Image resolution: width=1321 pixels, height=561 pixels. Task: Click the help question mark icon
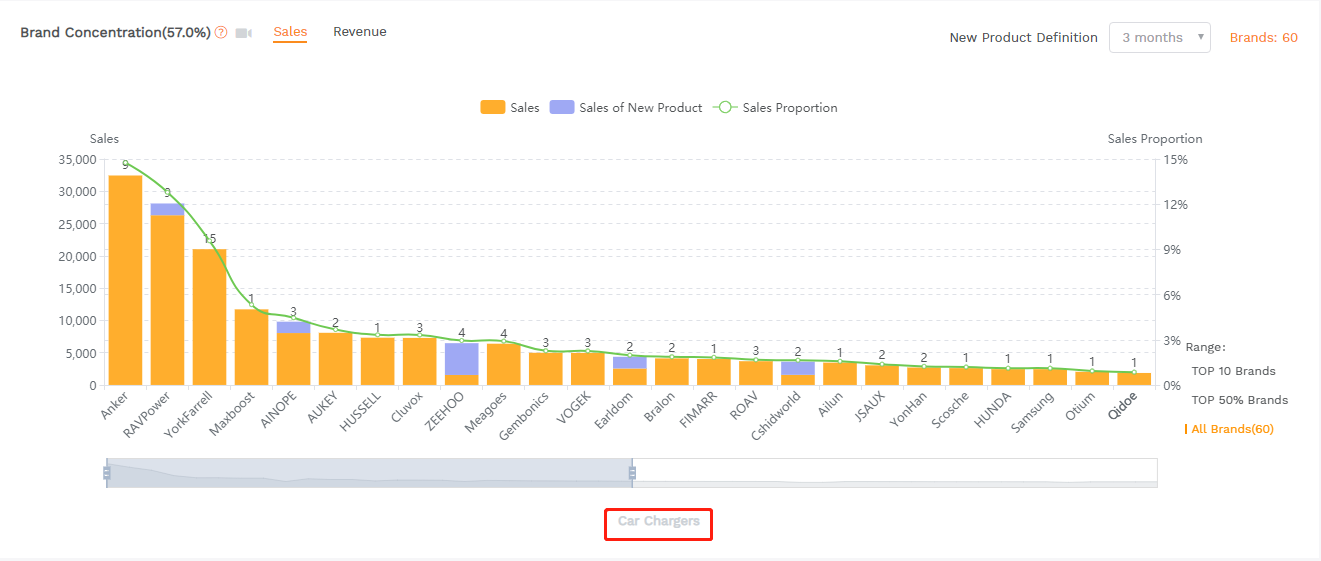click(x=221, y=33)
